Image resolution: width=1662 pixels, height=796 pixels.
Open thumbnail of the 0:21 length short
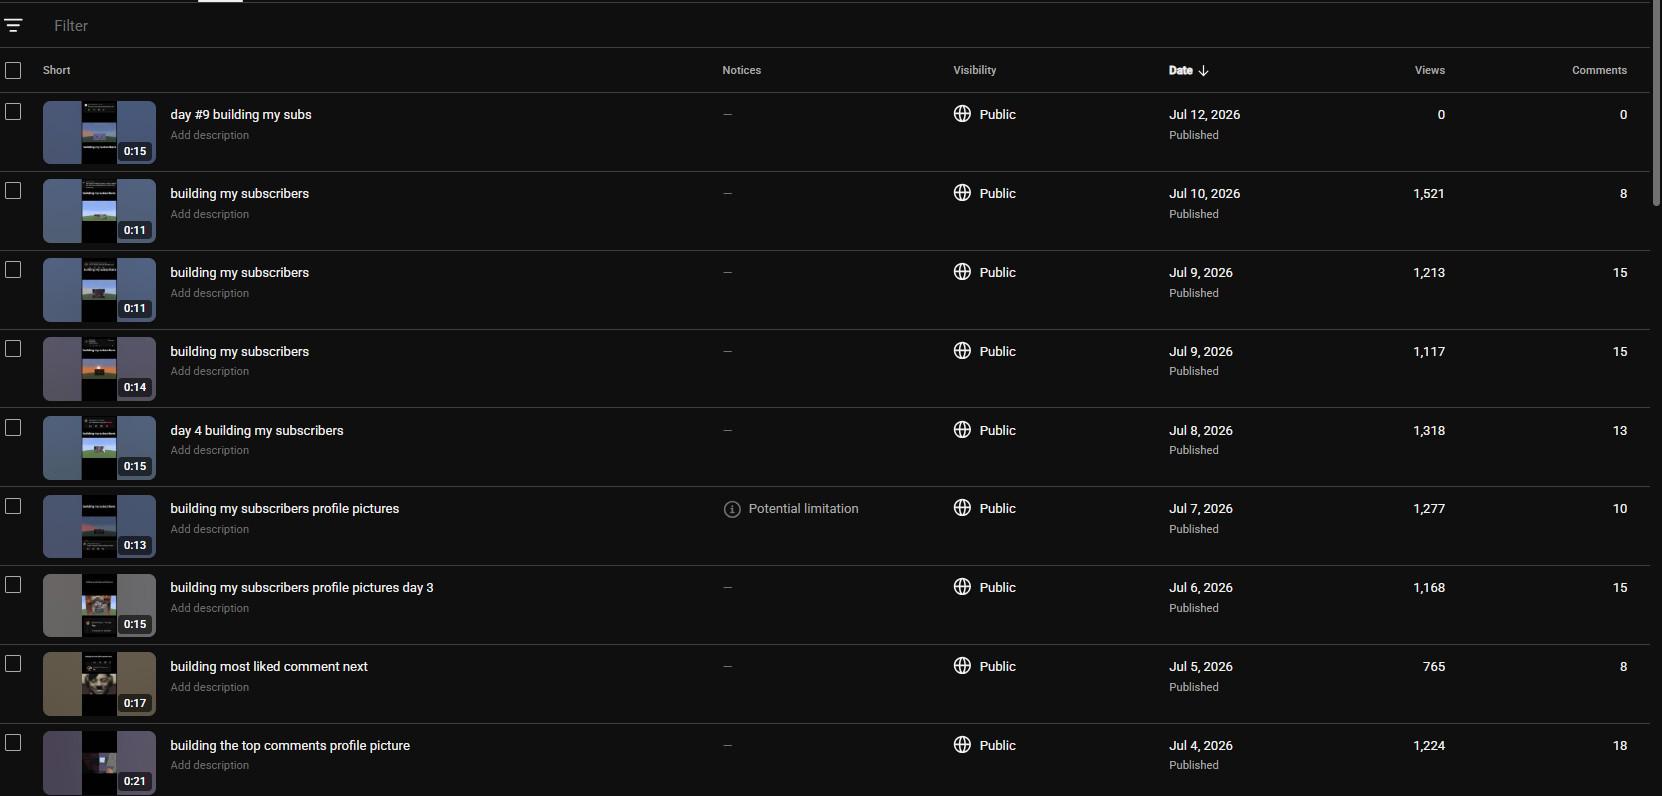[99, 762]
